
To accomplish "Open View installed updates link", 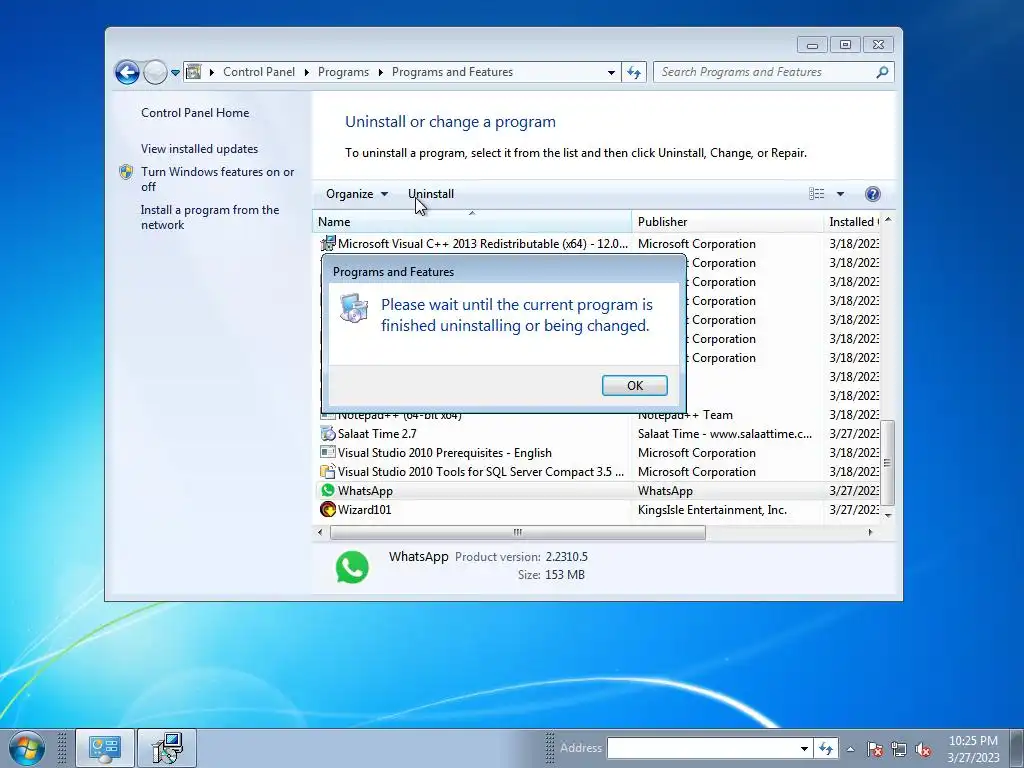I will 199,149.
